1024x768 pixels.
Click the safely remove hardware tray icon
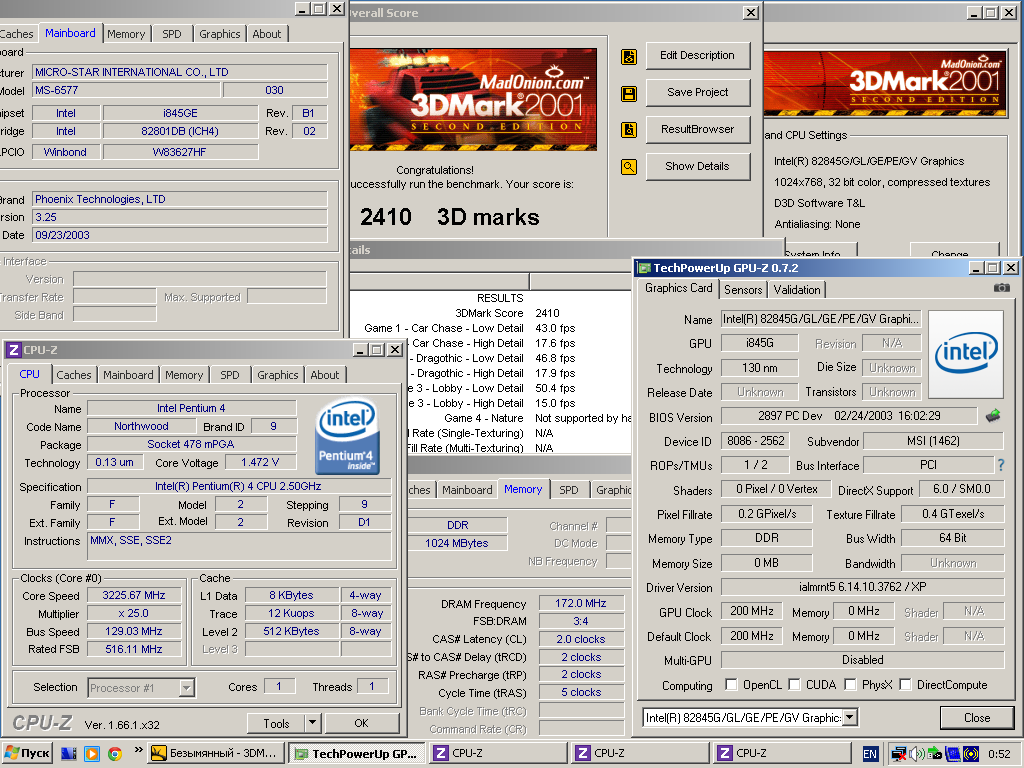click(x=935, y=754)
